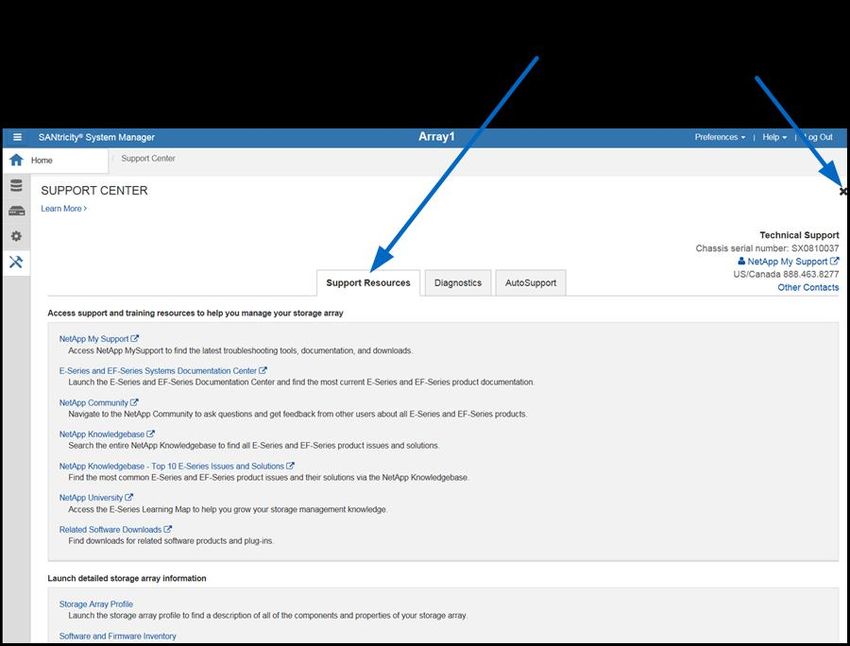Open NetApp My Support link under Technical Support
This screenshot has width=850, height=646.
pyautogui.click(x=787, y=261)
